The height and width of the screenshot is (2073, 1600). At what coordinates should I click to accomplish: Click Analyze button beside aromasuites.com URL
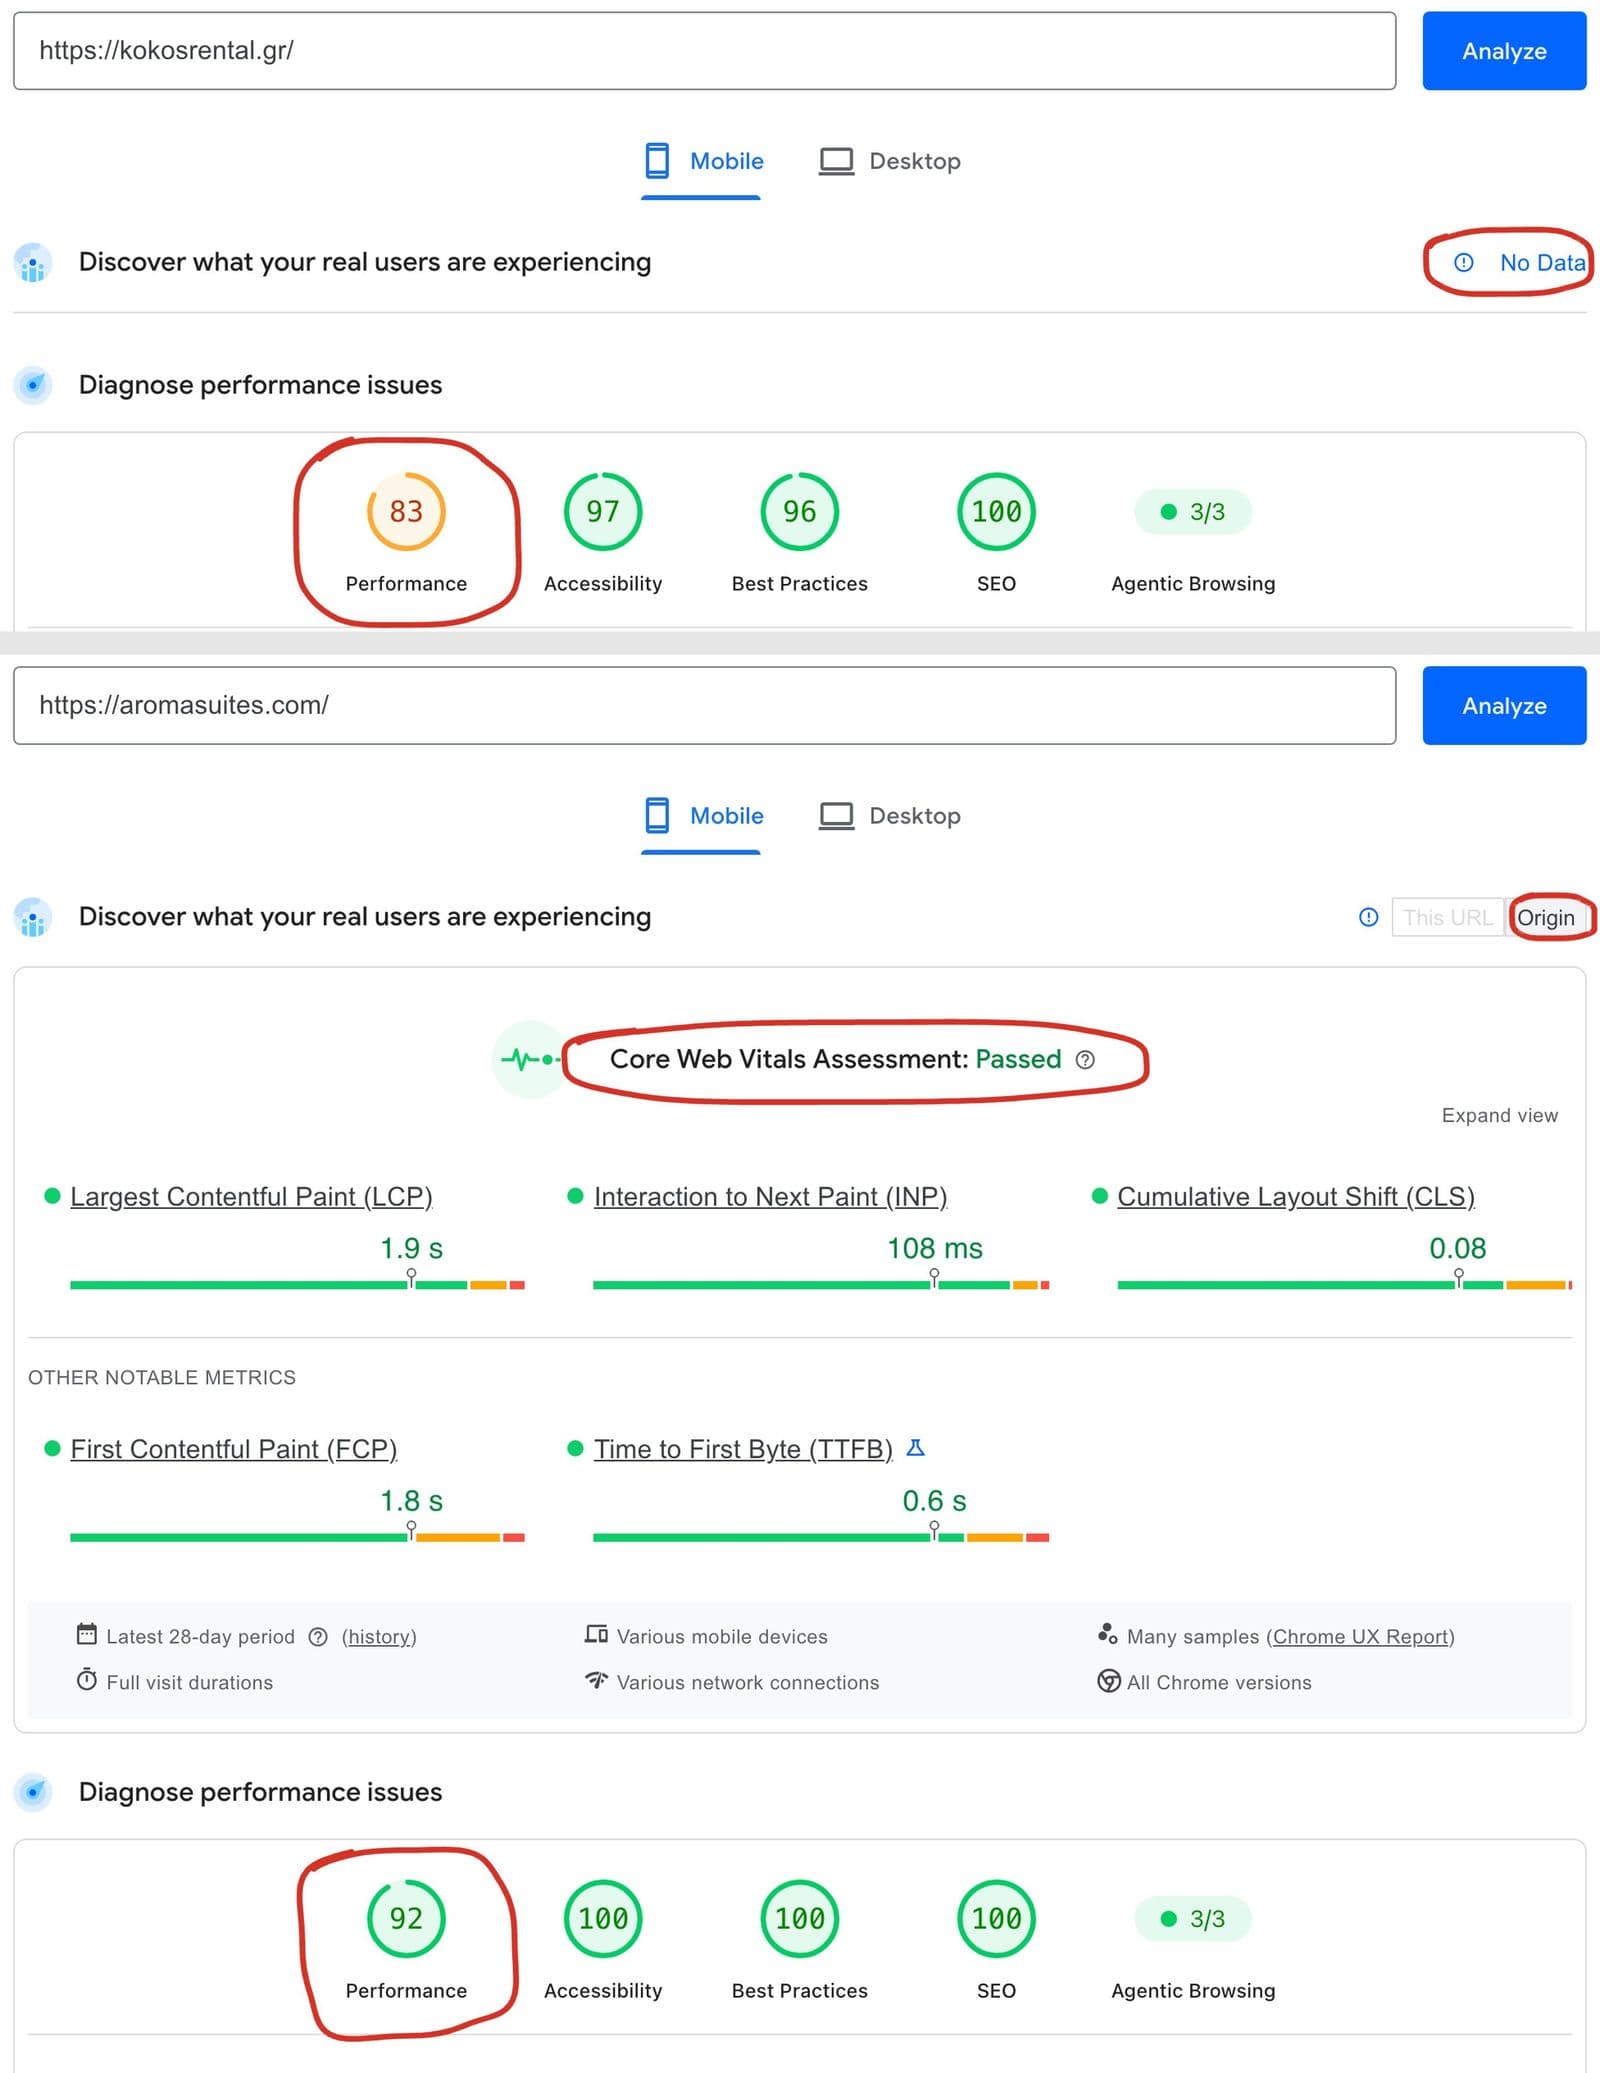tap(1503, 705)
